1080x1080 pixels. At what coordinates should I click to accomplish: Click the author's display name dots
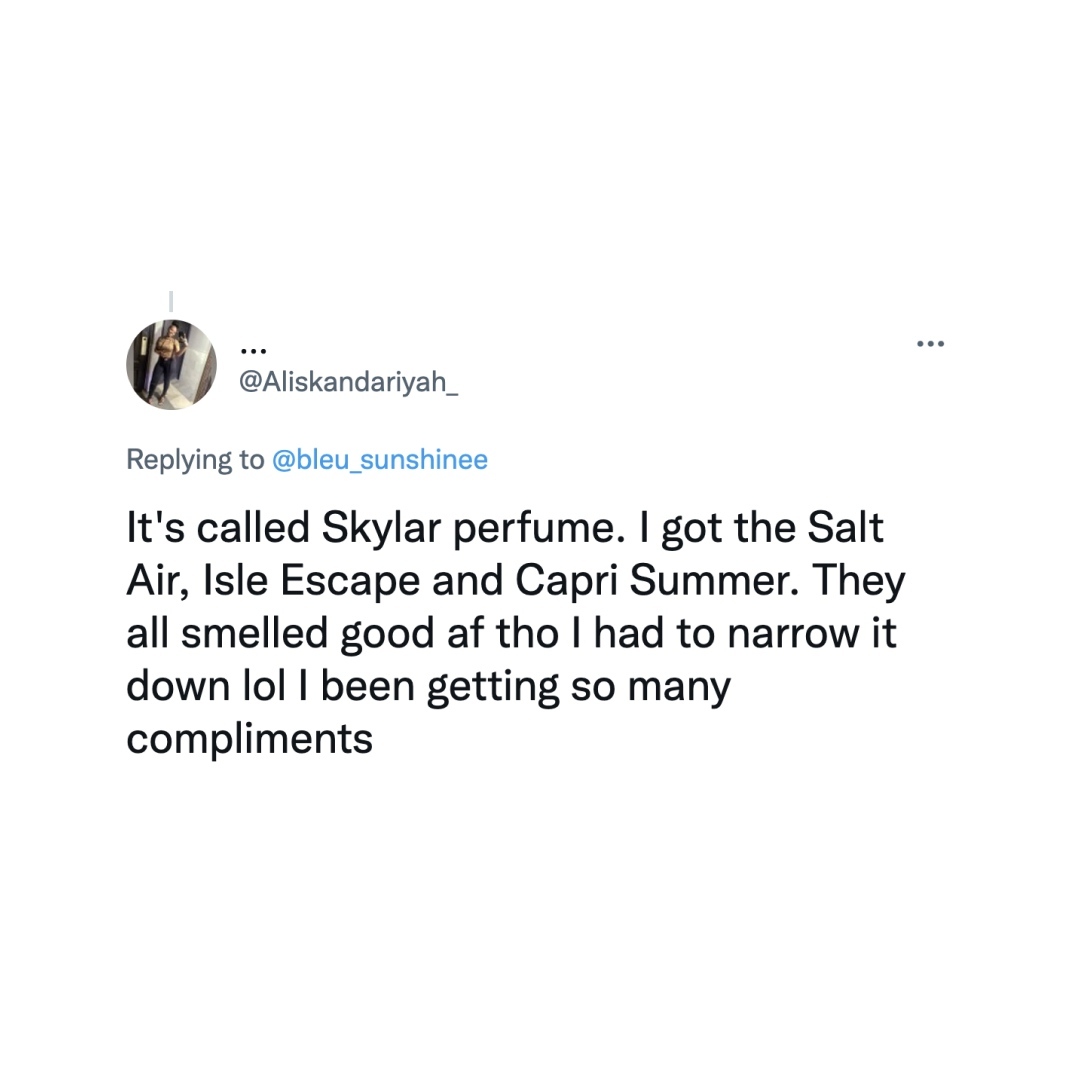pos(254,350)
